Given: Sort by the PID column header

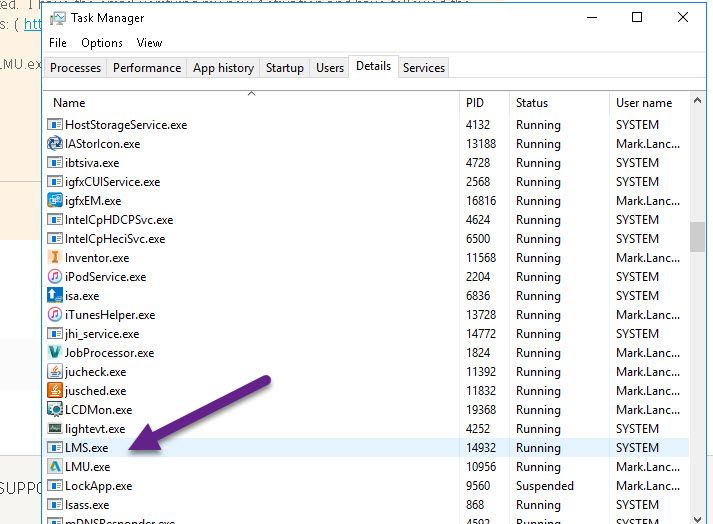Looking at the screenshot, I should [x=484, y=103].
